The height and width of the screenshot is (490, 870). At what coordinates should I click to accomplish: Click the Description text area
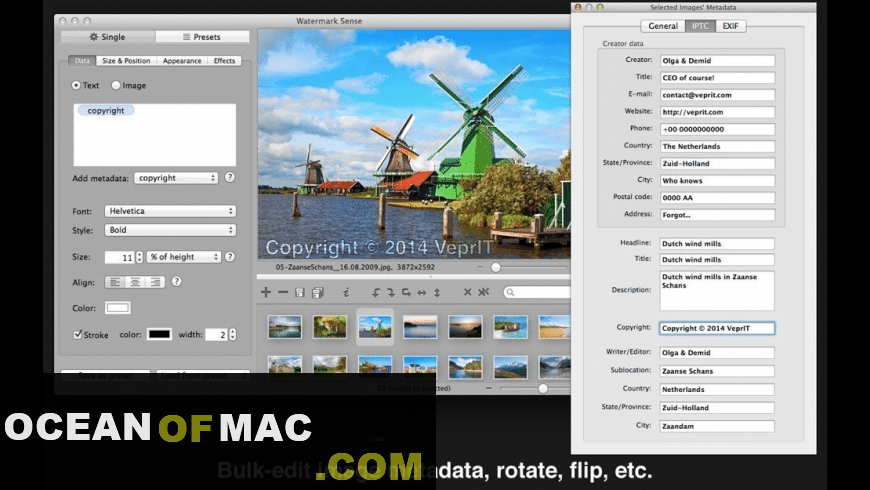click(x=717, y=291)
